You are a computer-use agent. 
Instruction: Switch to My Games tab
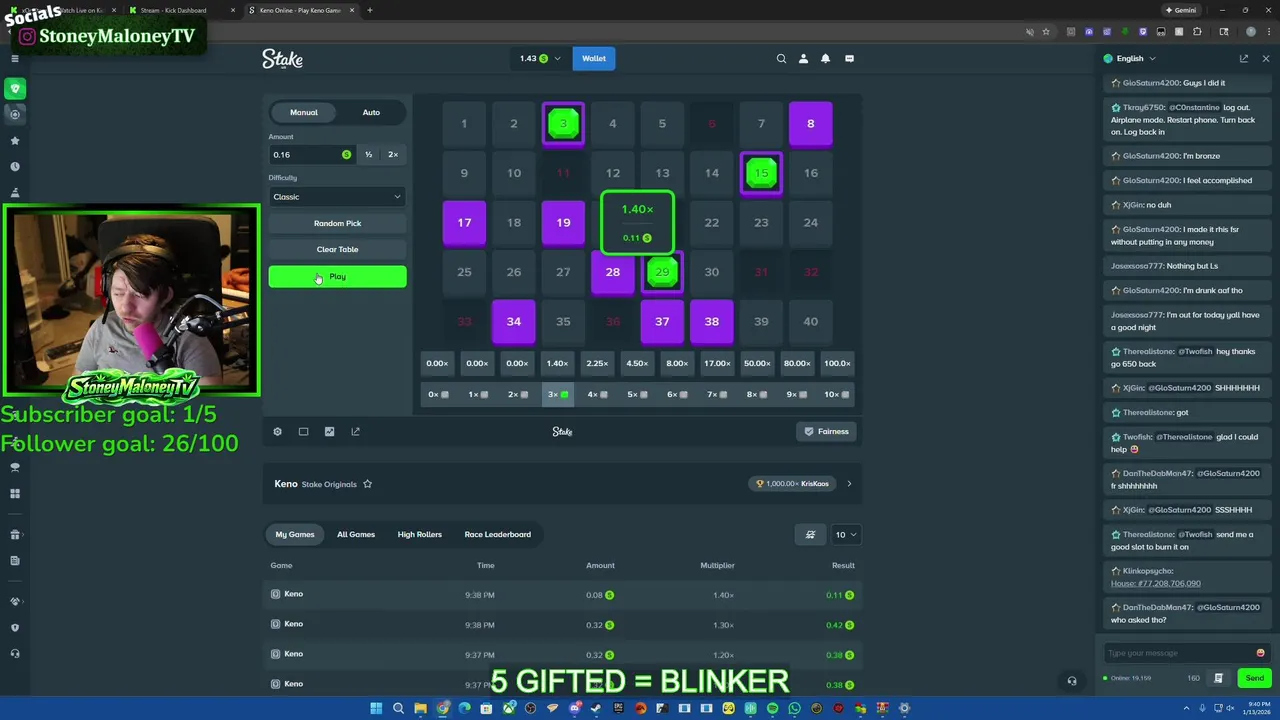(295, 535)
